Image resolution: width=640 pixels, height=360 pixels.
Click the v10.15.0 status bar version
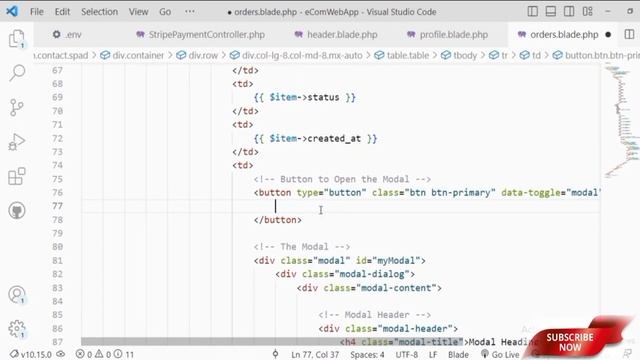[31, 354]
